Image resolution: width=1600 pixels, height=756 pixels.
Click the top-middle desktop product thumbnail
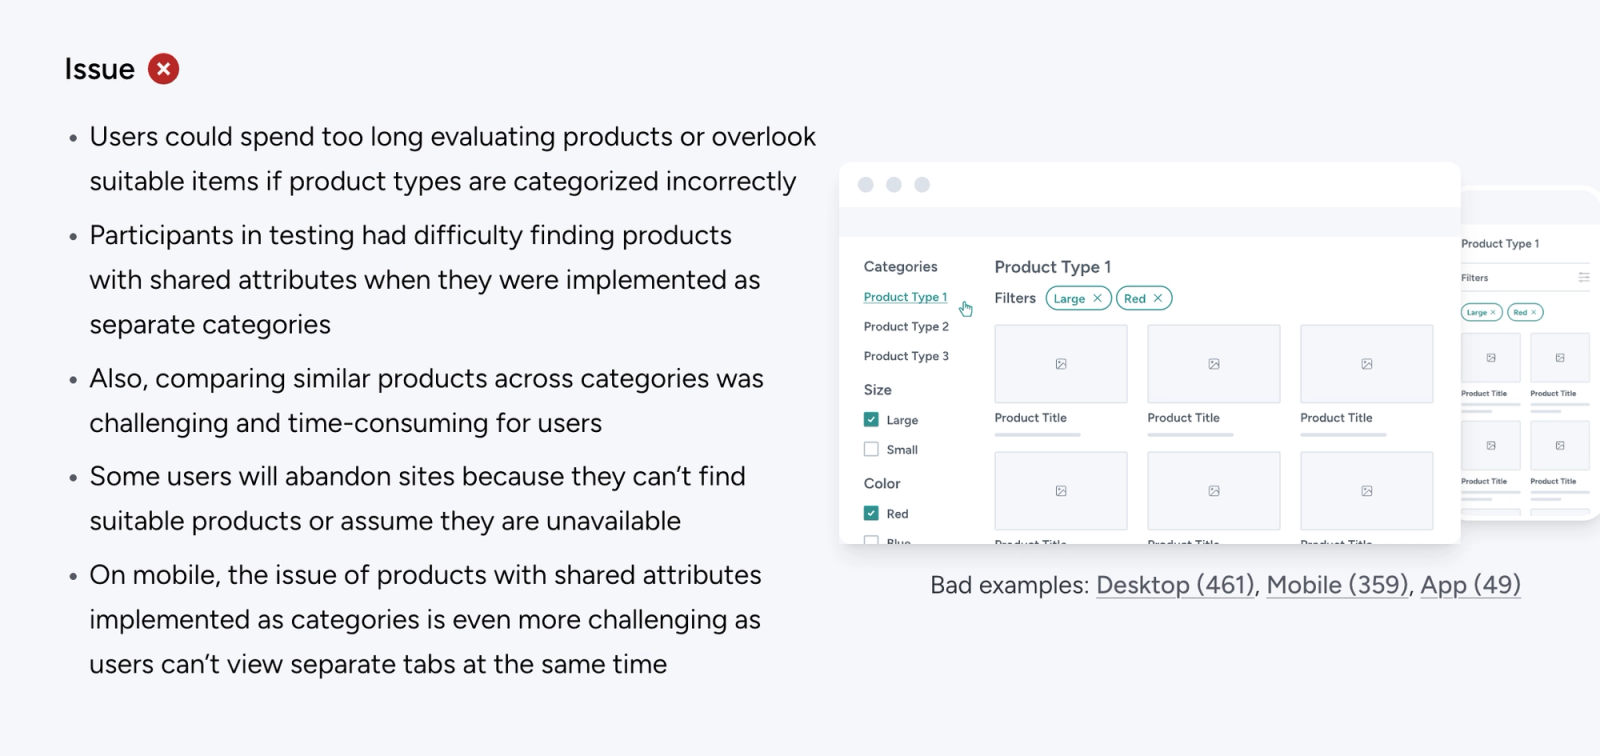click(1214, 364)
